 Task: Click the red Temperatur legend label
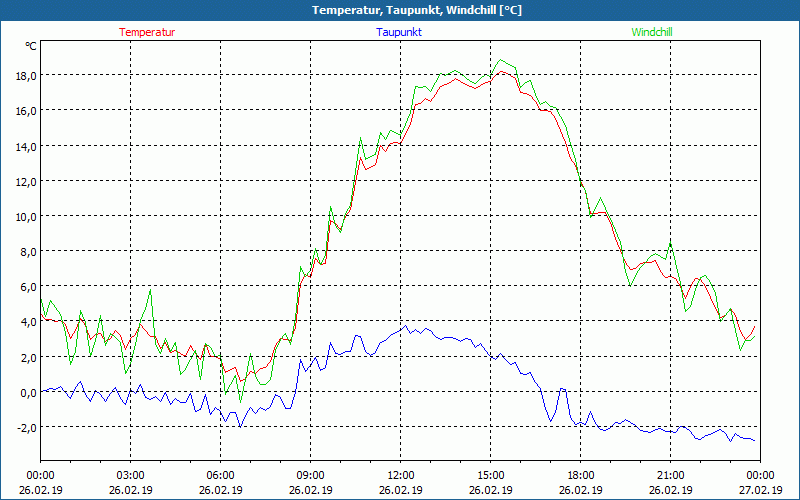click(x=147, y=32)
